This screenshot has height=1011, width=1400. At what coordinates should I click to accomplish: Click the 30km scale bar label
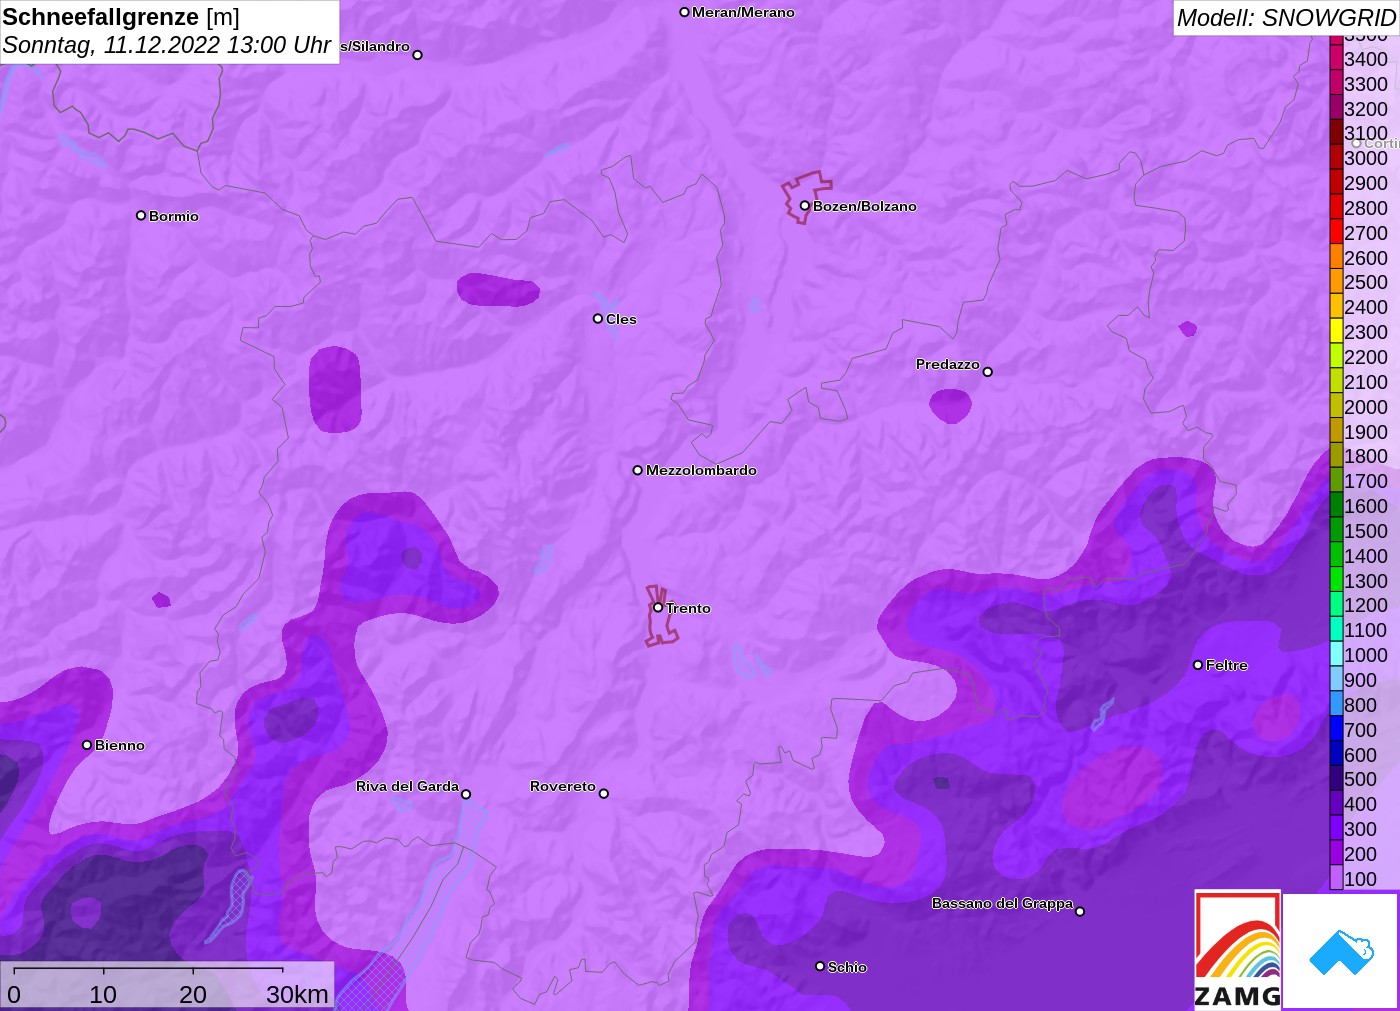[x=297, y=994]
